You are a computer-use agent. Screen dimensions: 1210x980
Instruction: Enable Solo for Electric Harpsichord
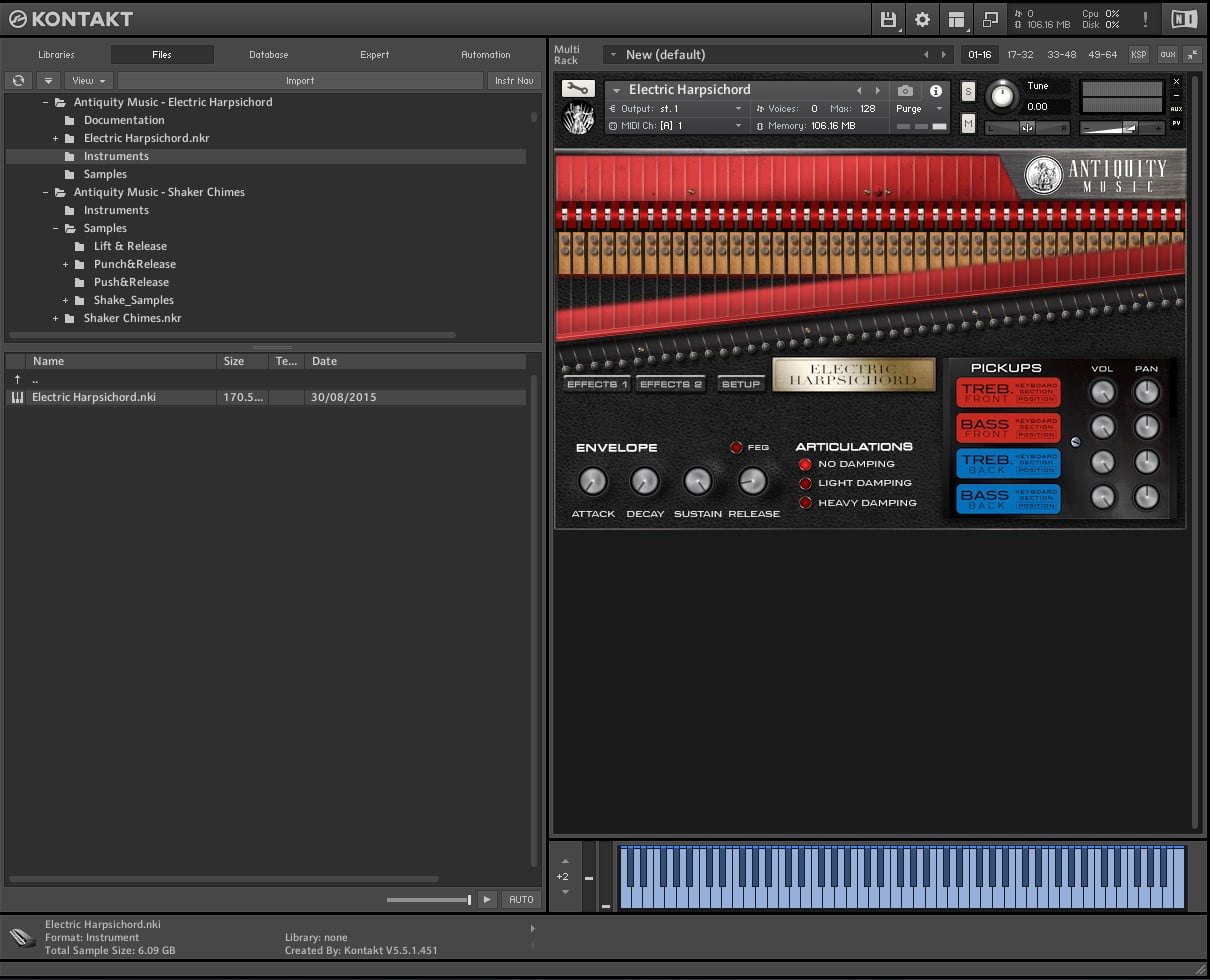pyautogui.click(x=968, y=90)
